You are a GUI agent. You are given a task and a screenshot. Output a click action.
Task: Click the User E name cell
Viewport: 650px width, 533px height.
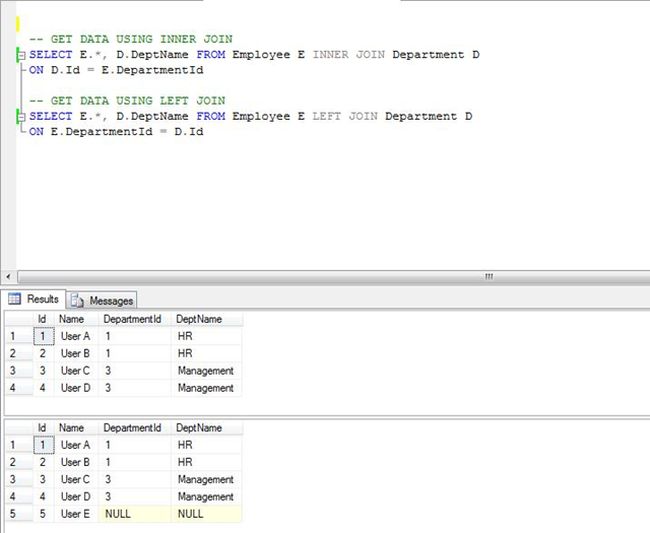(76, 514)
